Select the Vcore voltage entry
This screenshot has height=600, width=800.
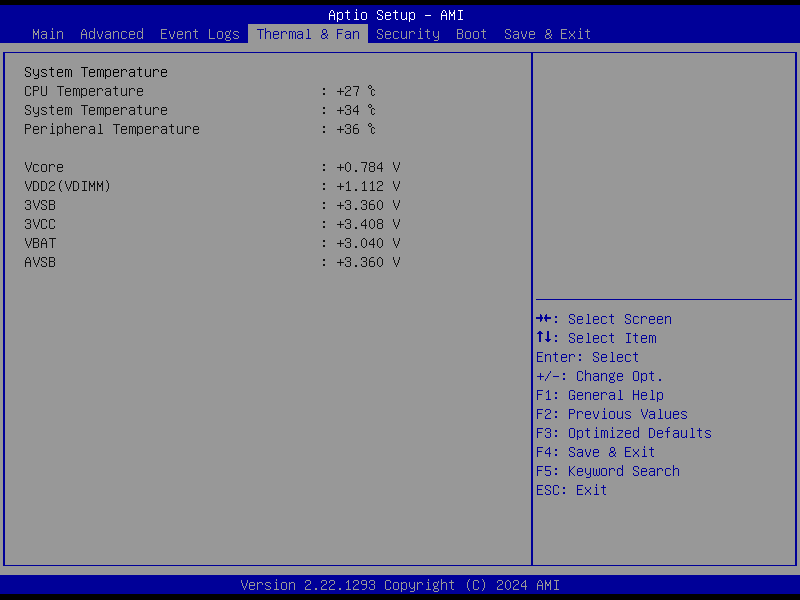[x=44, y=167]
